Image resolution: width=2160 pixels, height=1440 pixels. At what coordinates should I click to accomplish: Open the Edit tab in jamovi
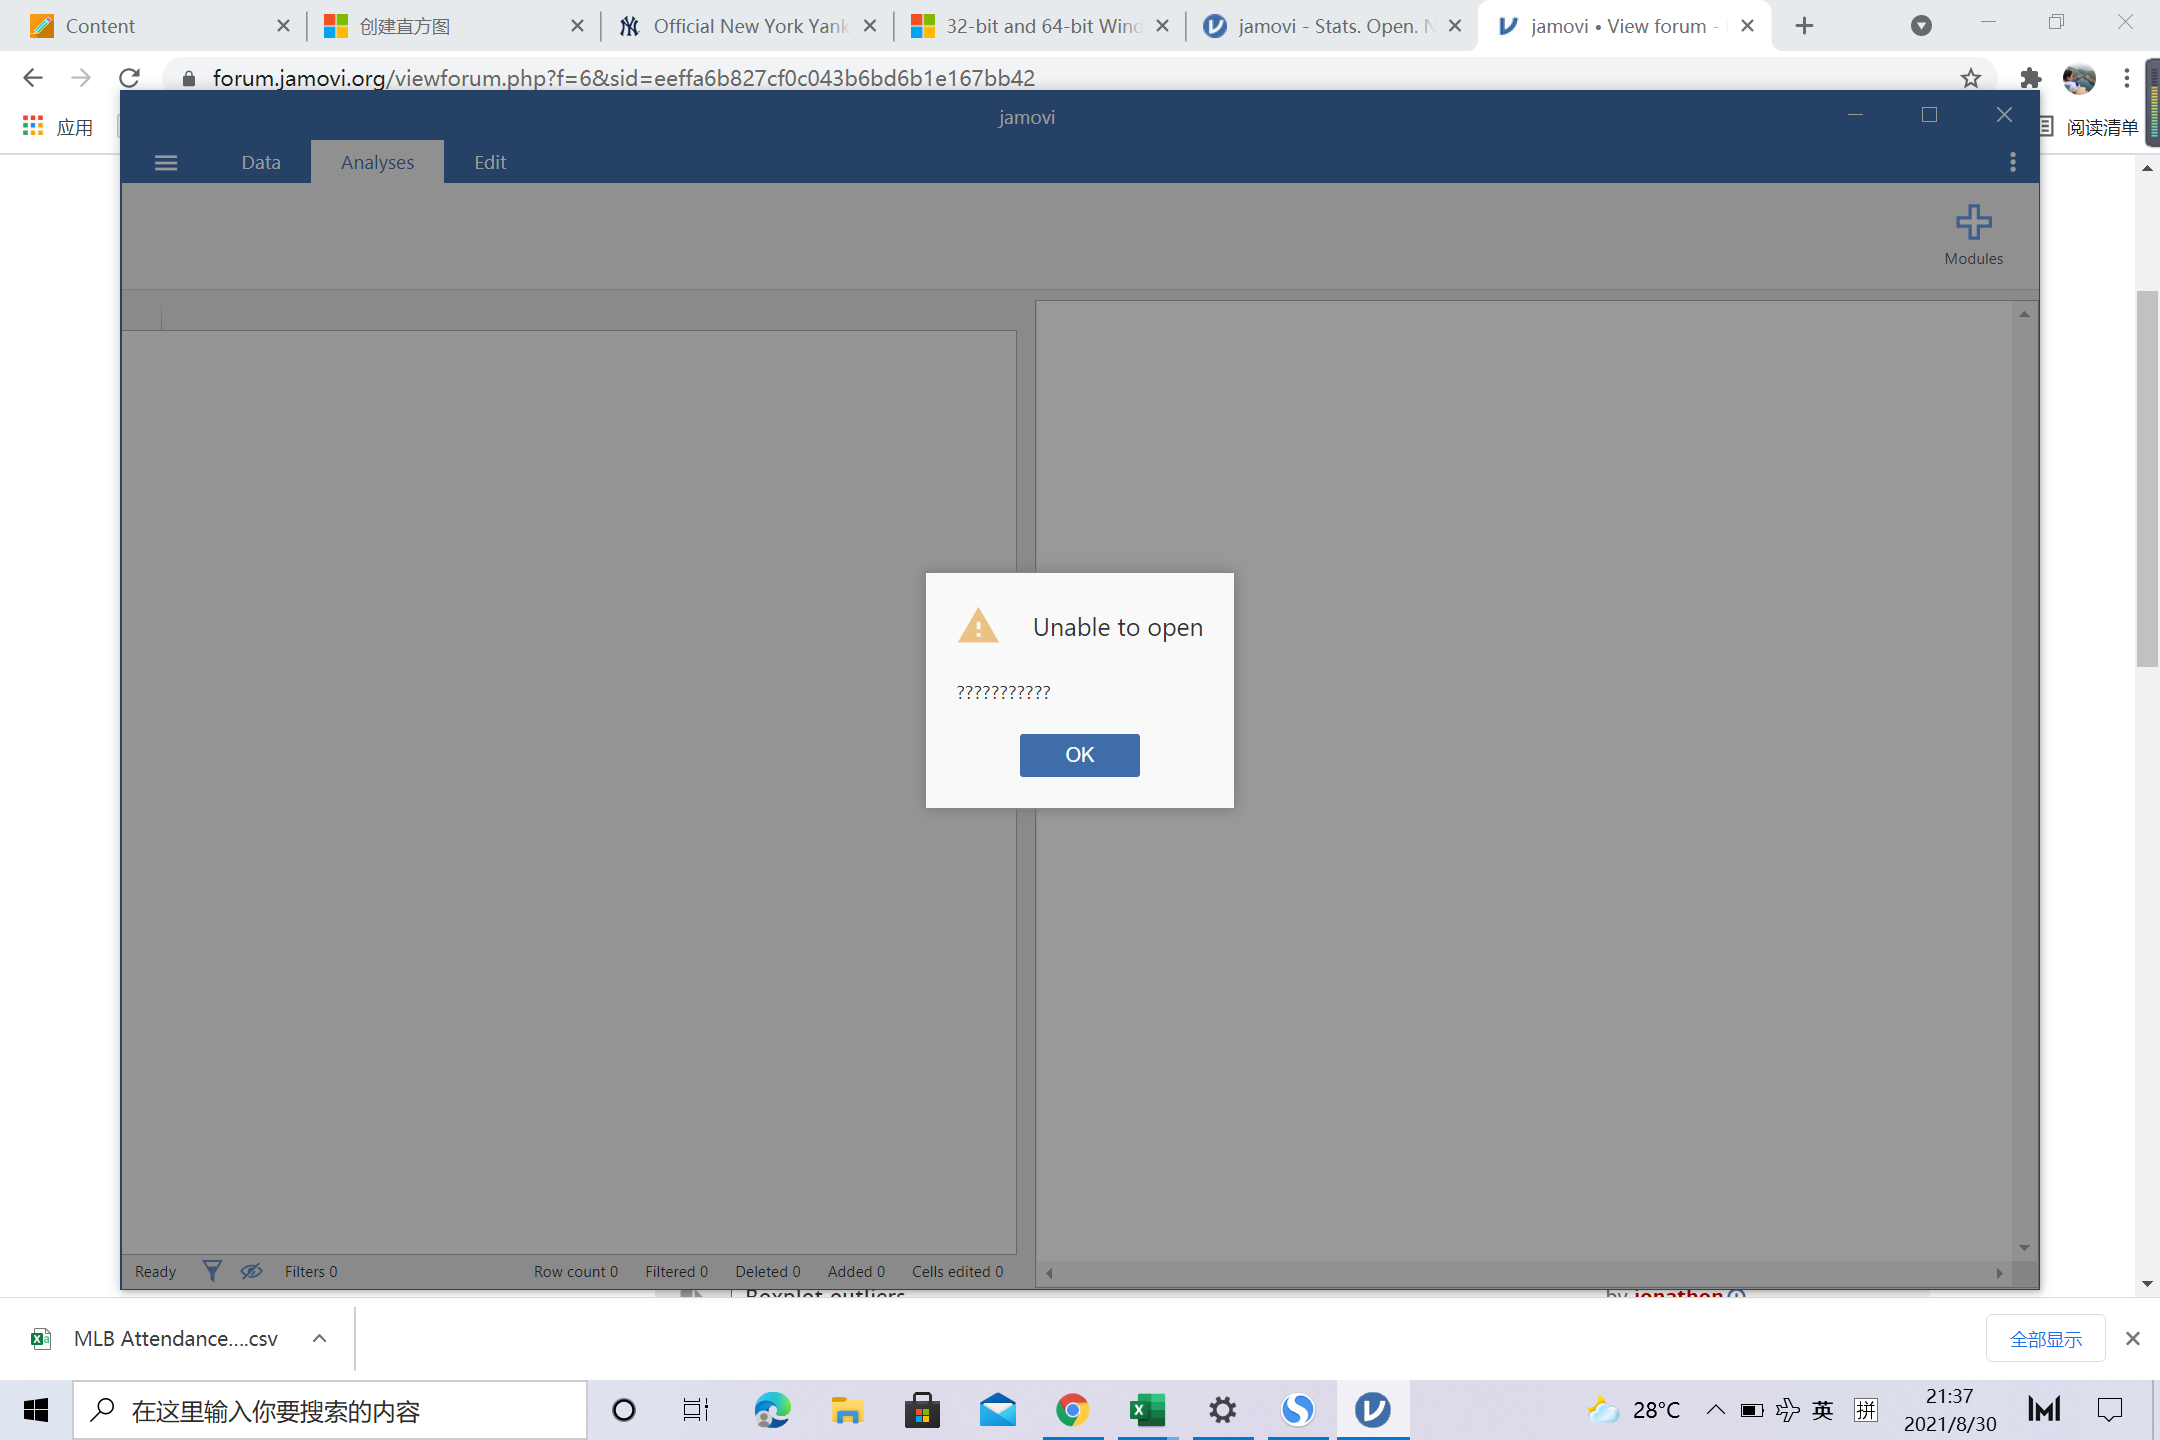click(x=490, y=162)
